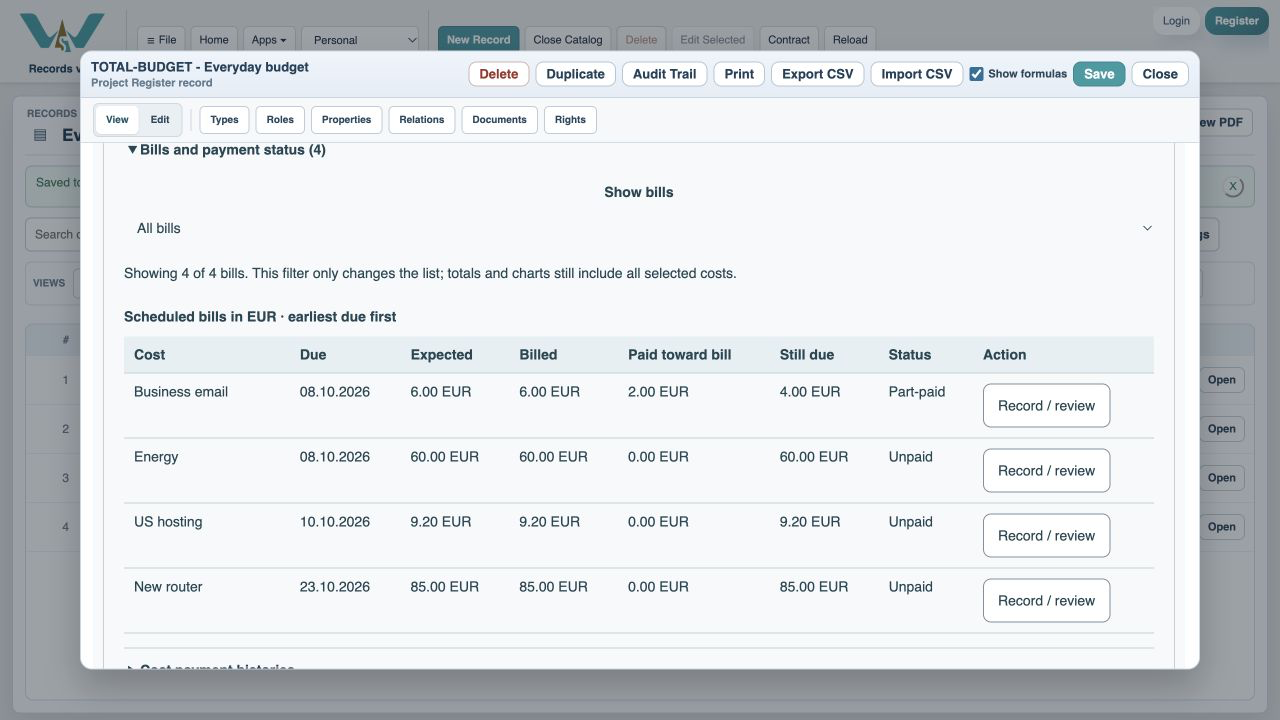
Task: Click the 85.00 EUR Still due value
Action: coord(814,587)
